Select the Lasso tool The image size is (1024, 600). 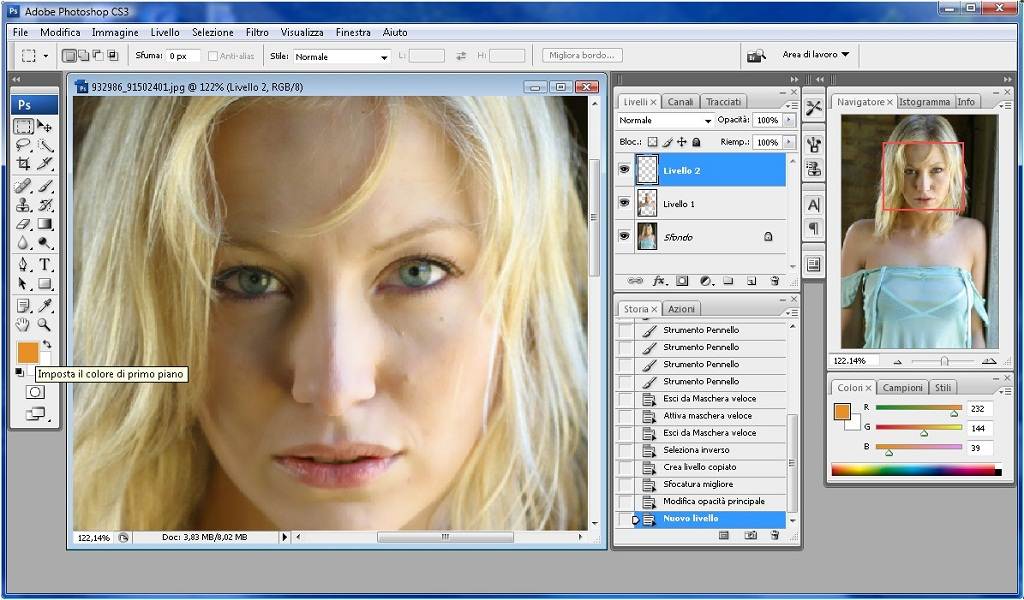click(23, 145)
